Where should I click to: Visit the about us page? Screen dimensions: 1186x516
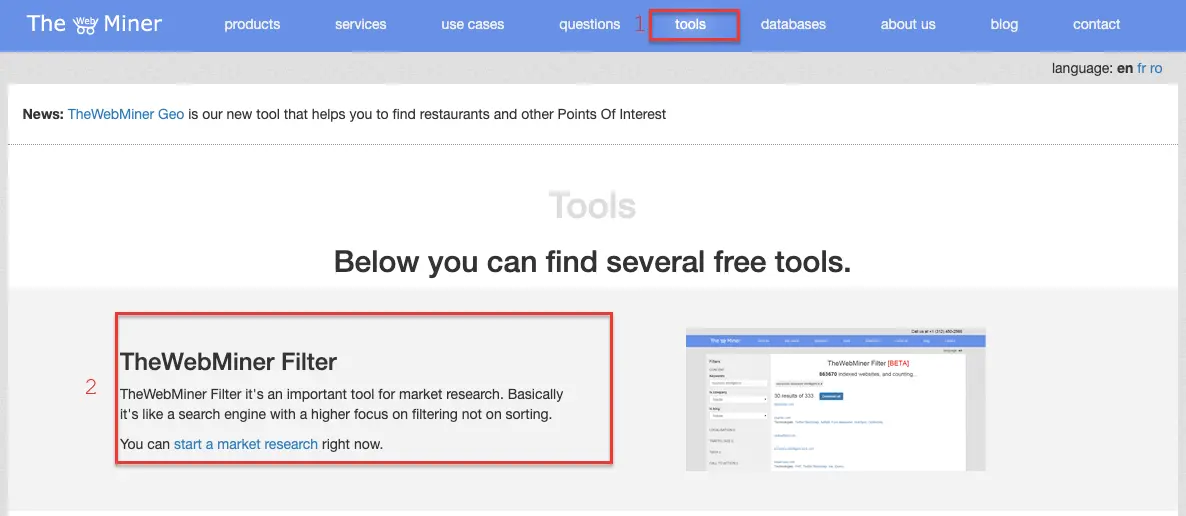908,24
